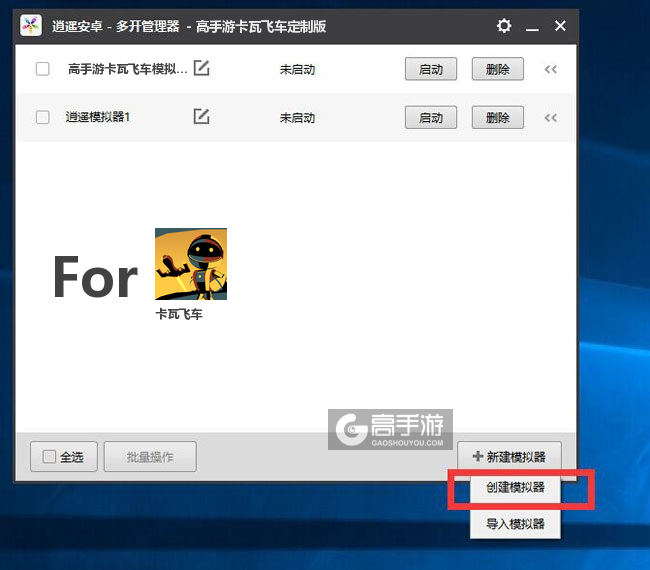
Task: Check the 逍遥模拟器1 row checkbox
Action: pos(43,117)
